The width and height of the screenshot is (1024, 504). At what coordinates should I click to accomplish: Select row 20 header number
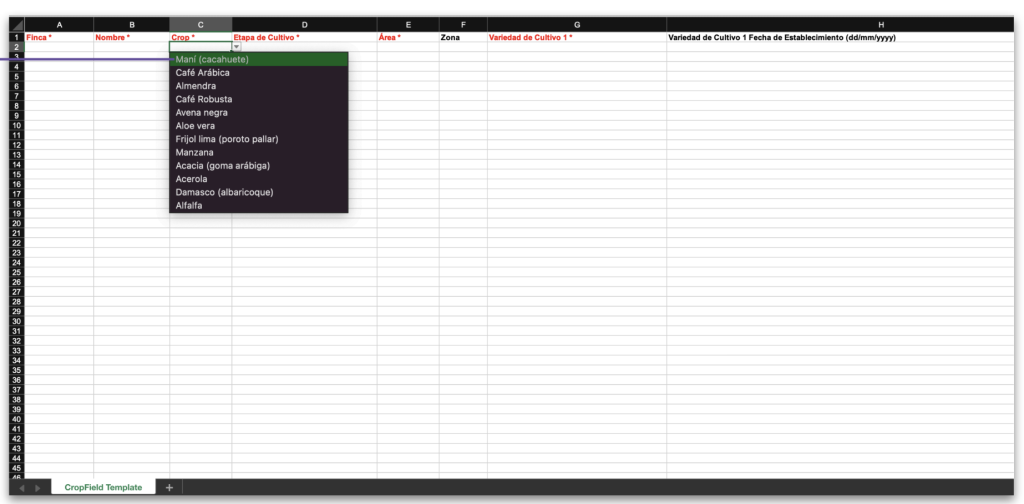point(17,223)
